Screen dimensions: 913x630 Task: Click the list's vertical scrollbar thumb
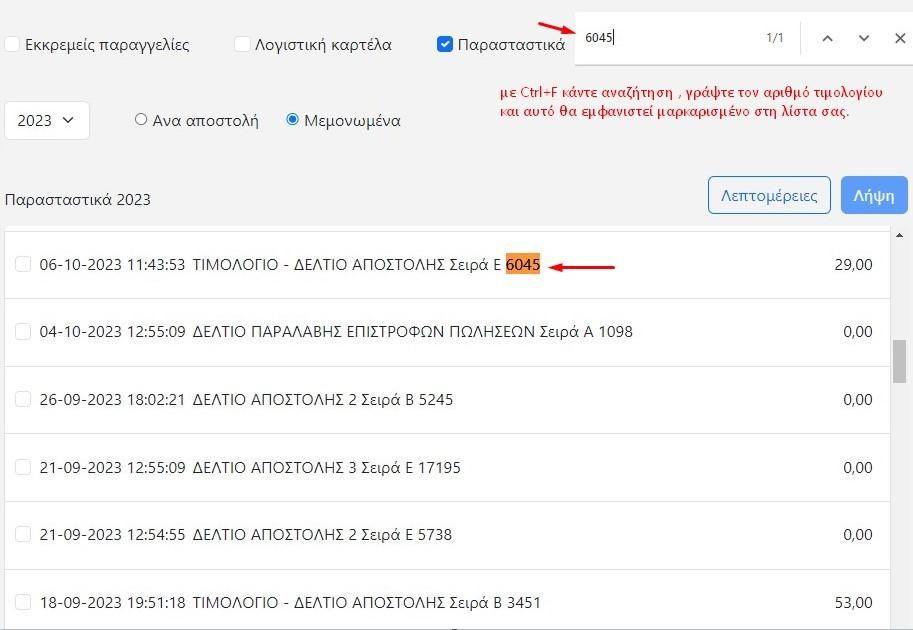[x=899, y=361]
